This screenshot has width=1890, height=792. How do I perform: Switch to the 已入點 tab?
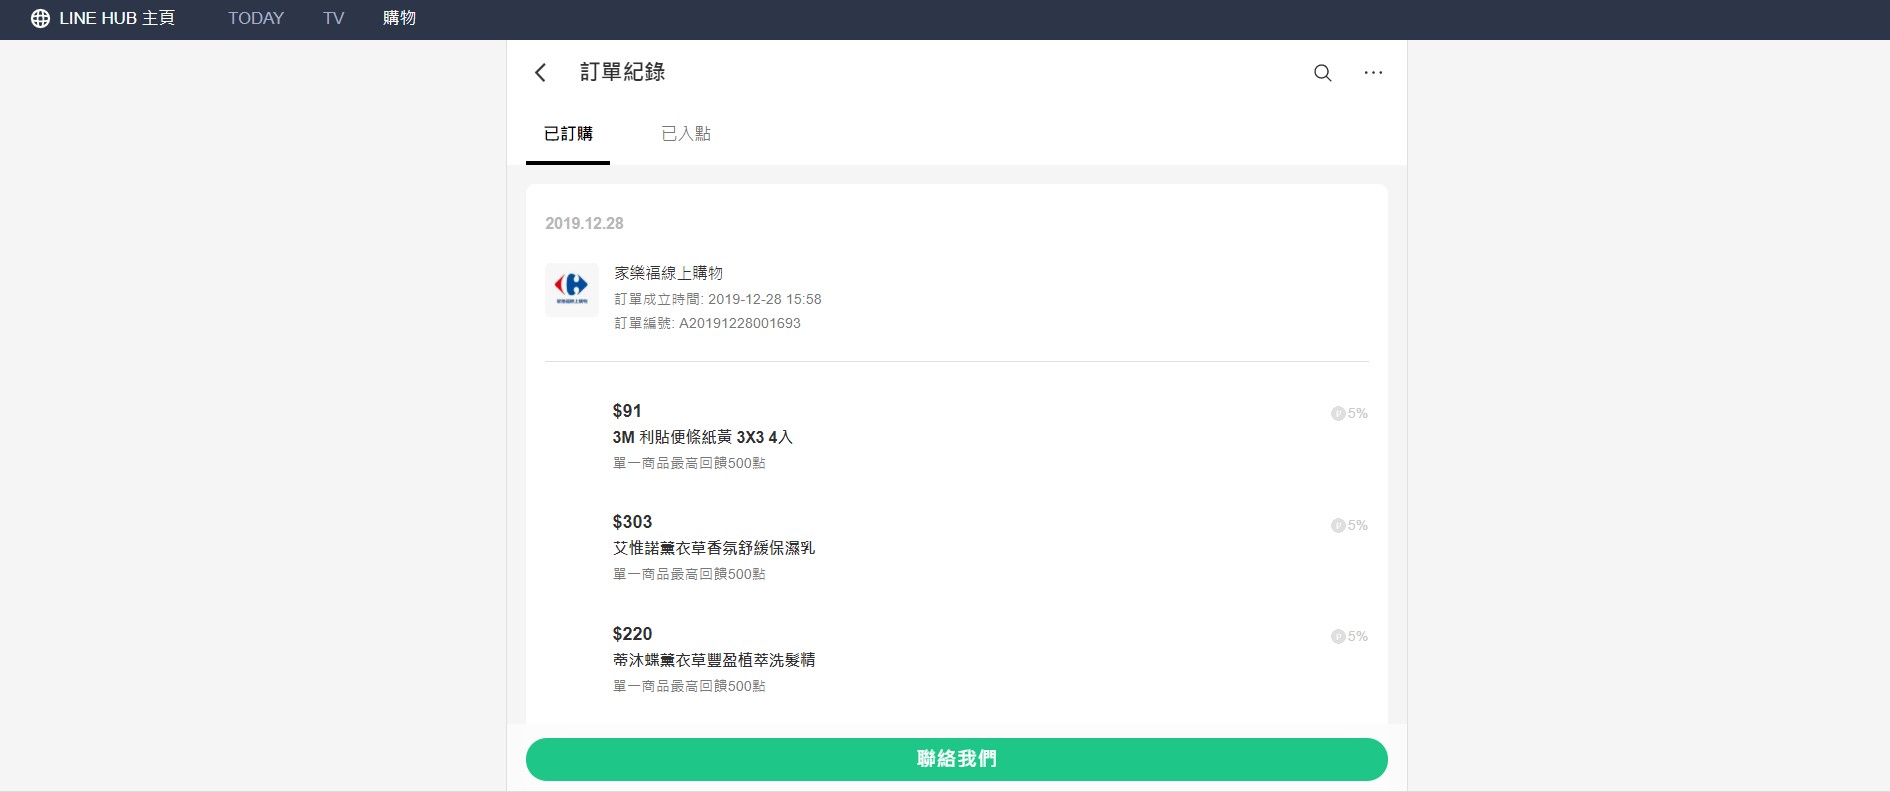click(686, 134)
